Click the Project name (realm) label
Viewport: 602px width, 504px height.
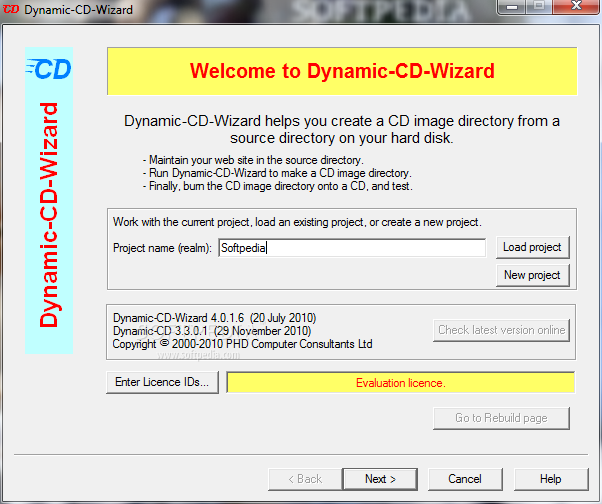click(162, 248)
